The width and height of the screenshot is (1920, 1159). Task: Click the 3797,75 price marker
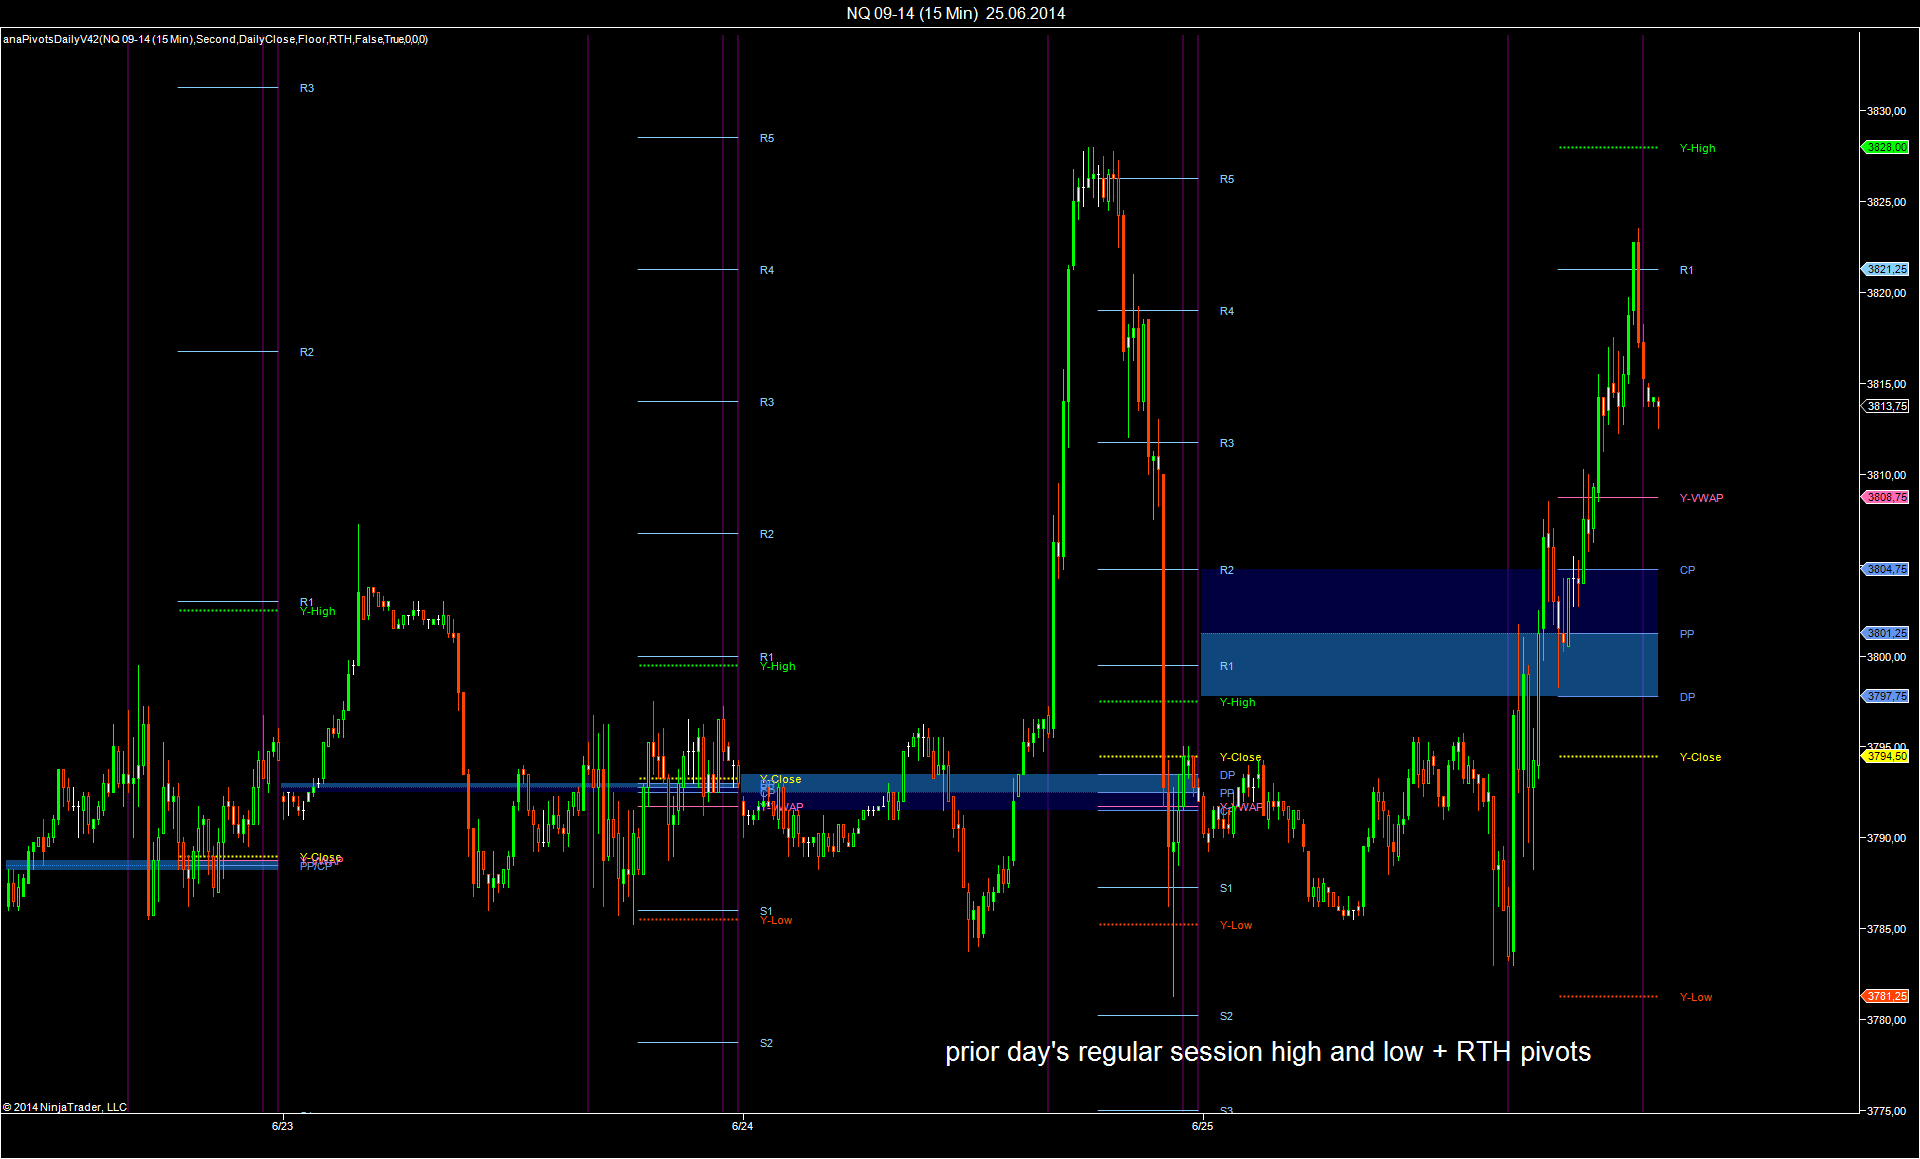(1886, 696)
